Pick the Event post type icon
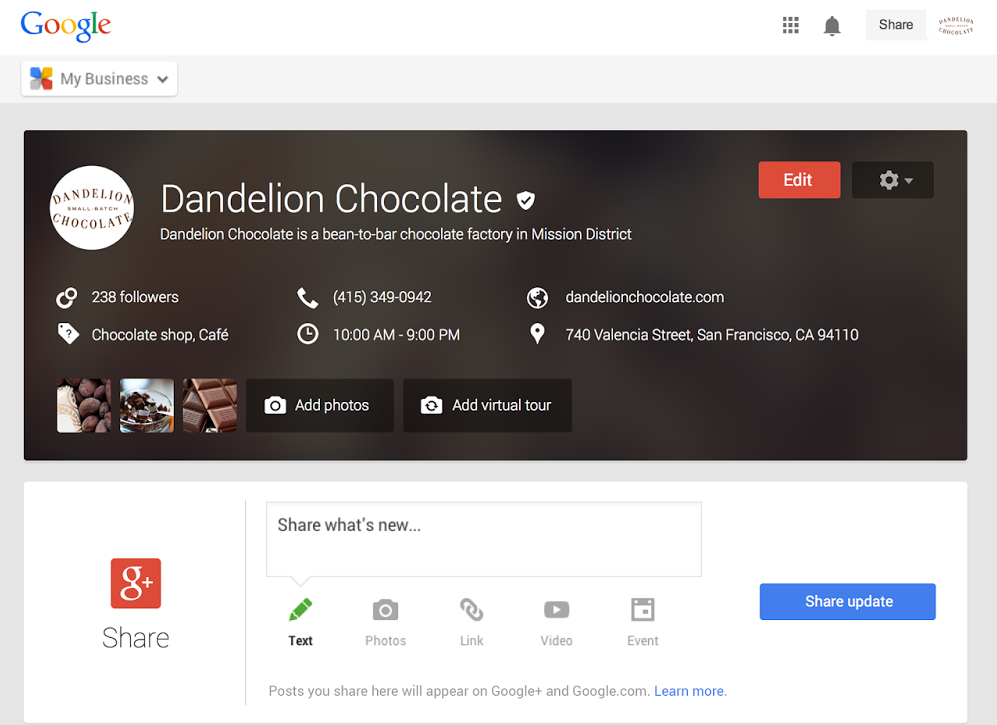Image resolution: width=997 pixels, height=725 pixels. coord(642,610)
